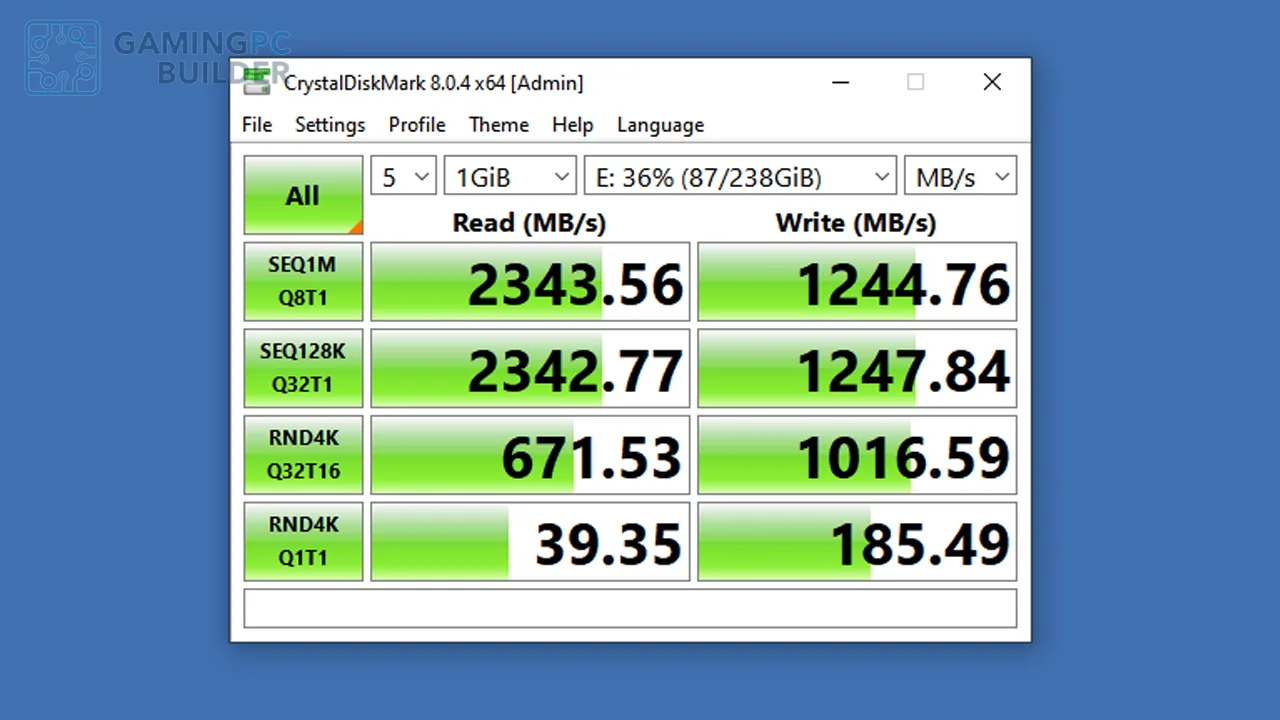Change the MB/s unit dropdown
This screenshot has width=1280, height=720.
coord(960,176)
